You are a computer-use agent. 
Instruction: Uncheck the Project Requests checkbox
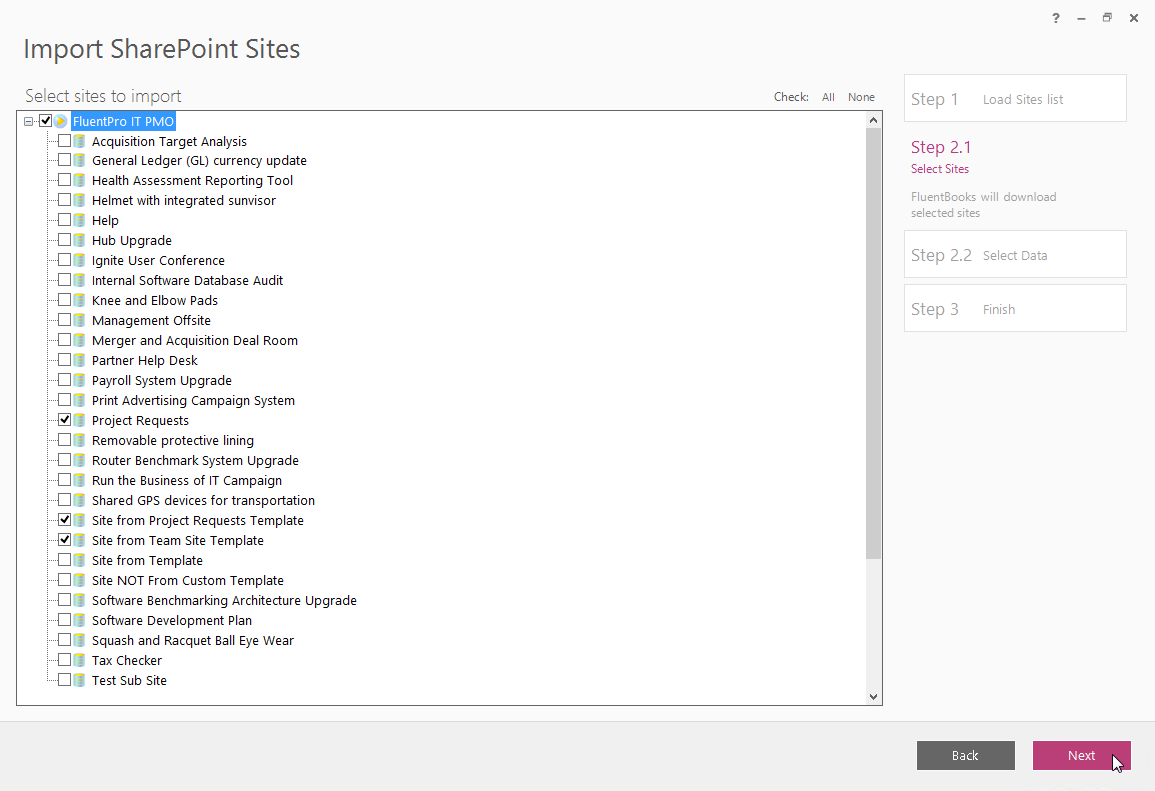65,420
